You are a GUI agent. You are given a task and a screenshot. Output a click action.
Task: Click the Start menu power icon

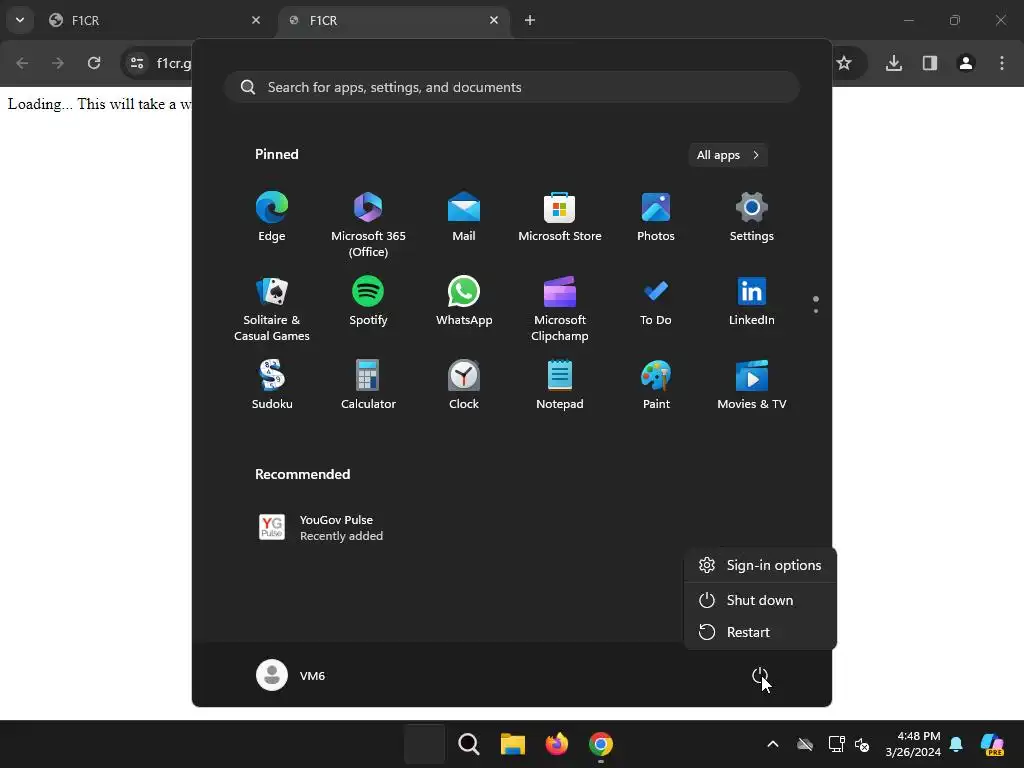click(x=760, y=675)
